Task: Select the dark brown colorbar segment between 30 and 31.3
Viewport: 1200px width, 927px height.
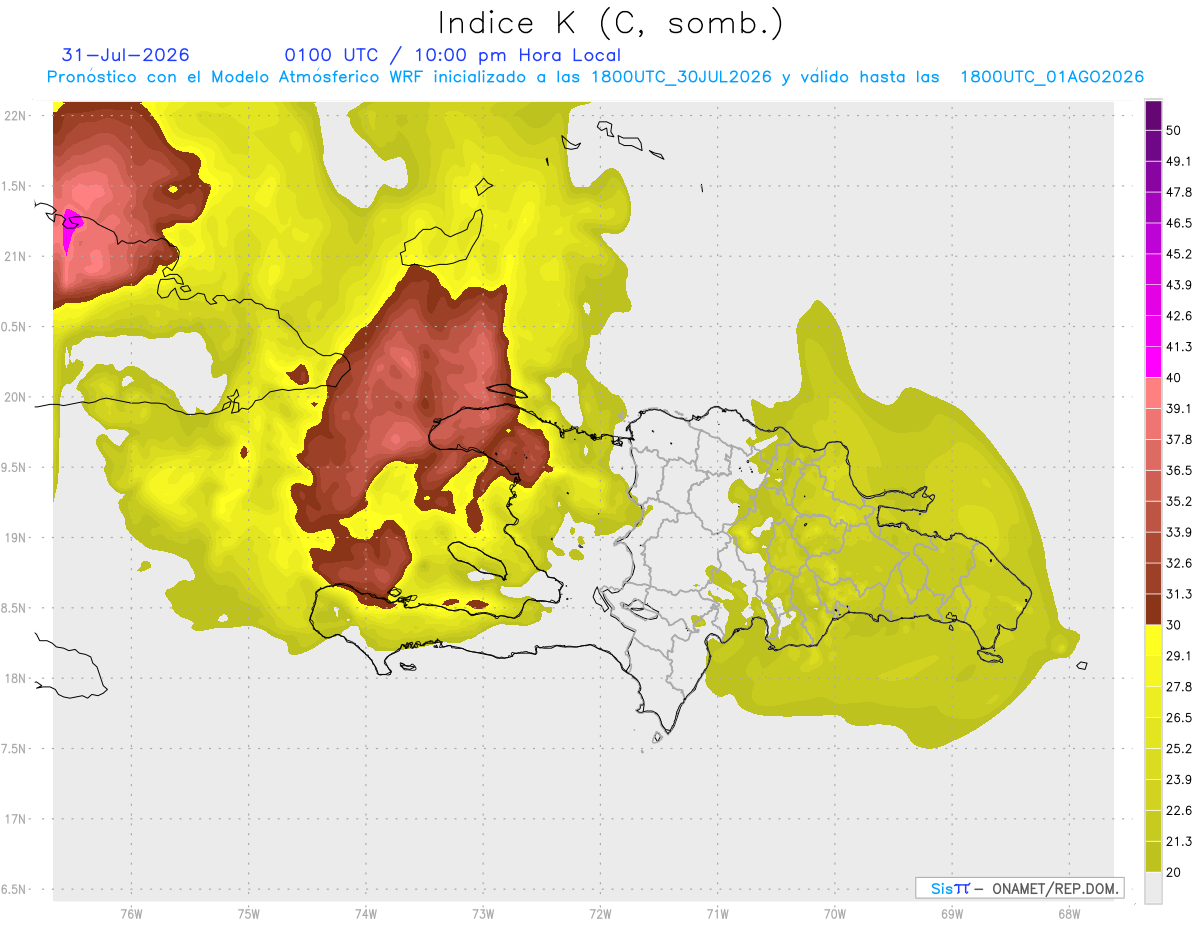Action: click(1153, 609)
